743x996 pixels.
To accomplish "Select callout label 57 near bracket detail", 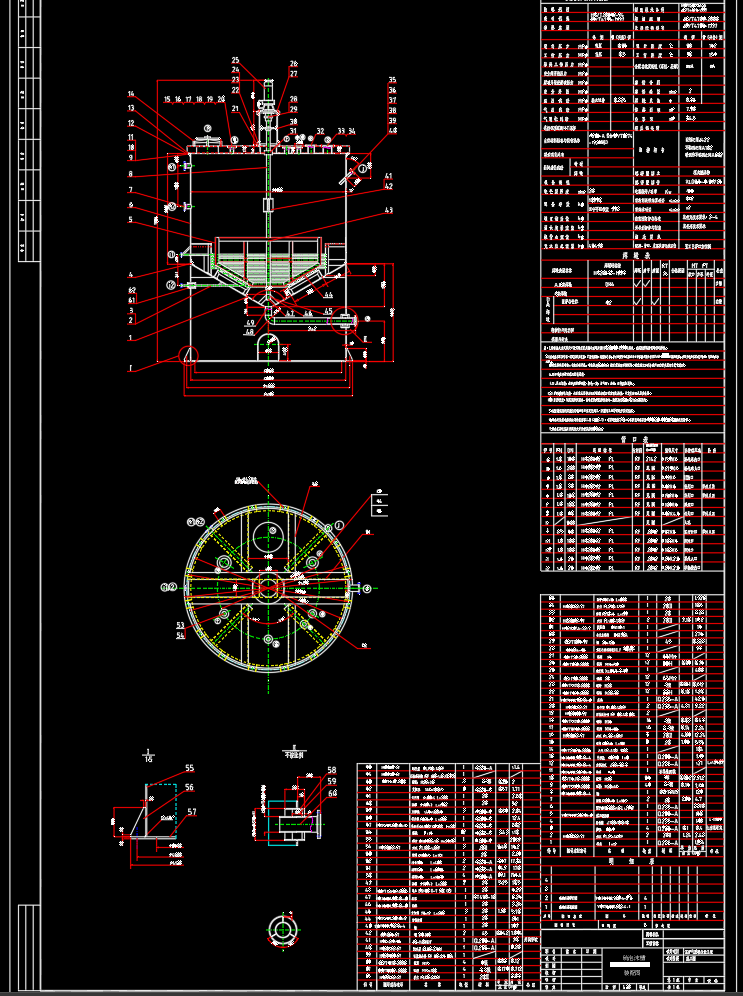I will (192, 812).
